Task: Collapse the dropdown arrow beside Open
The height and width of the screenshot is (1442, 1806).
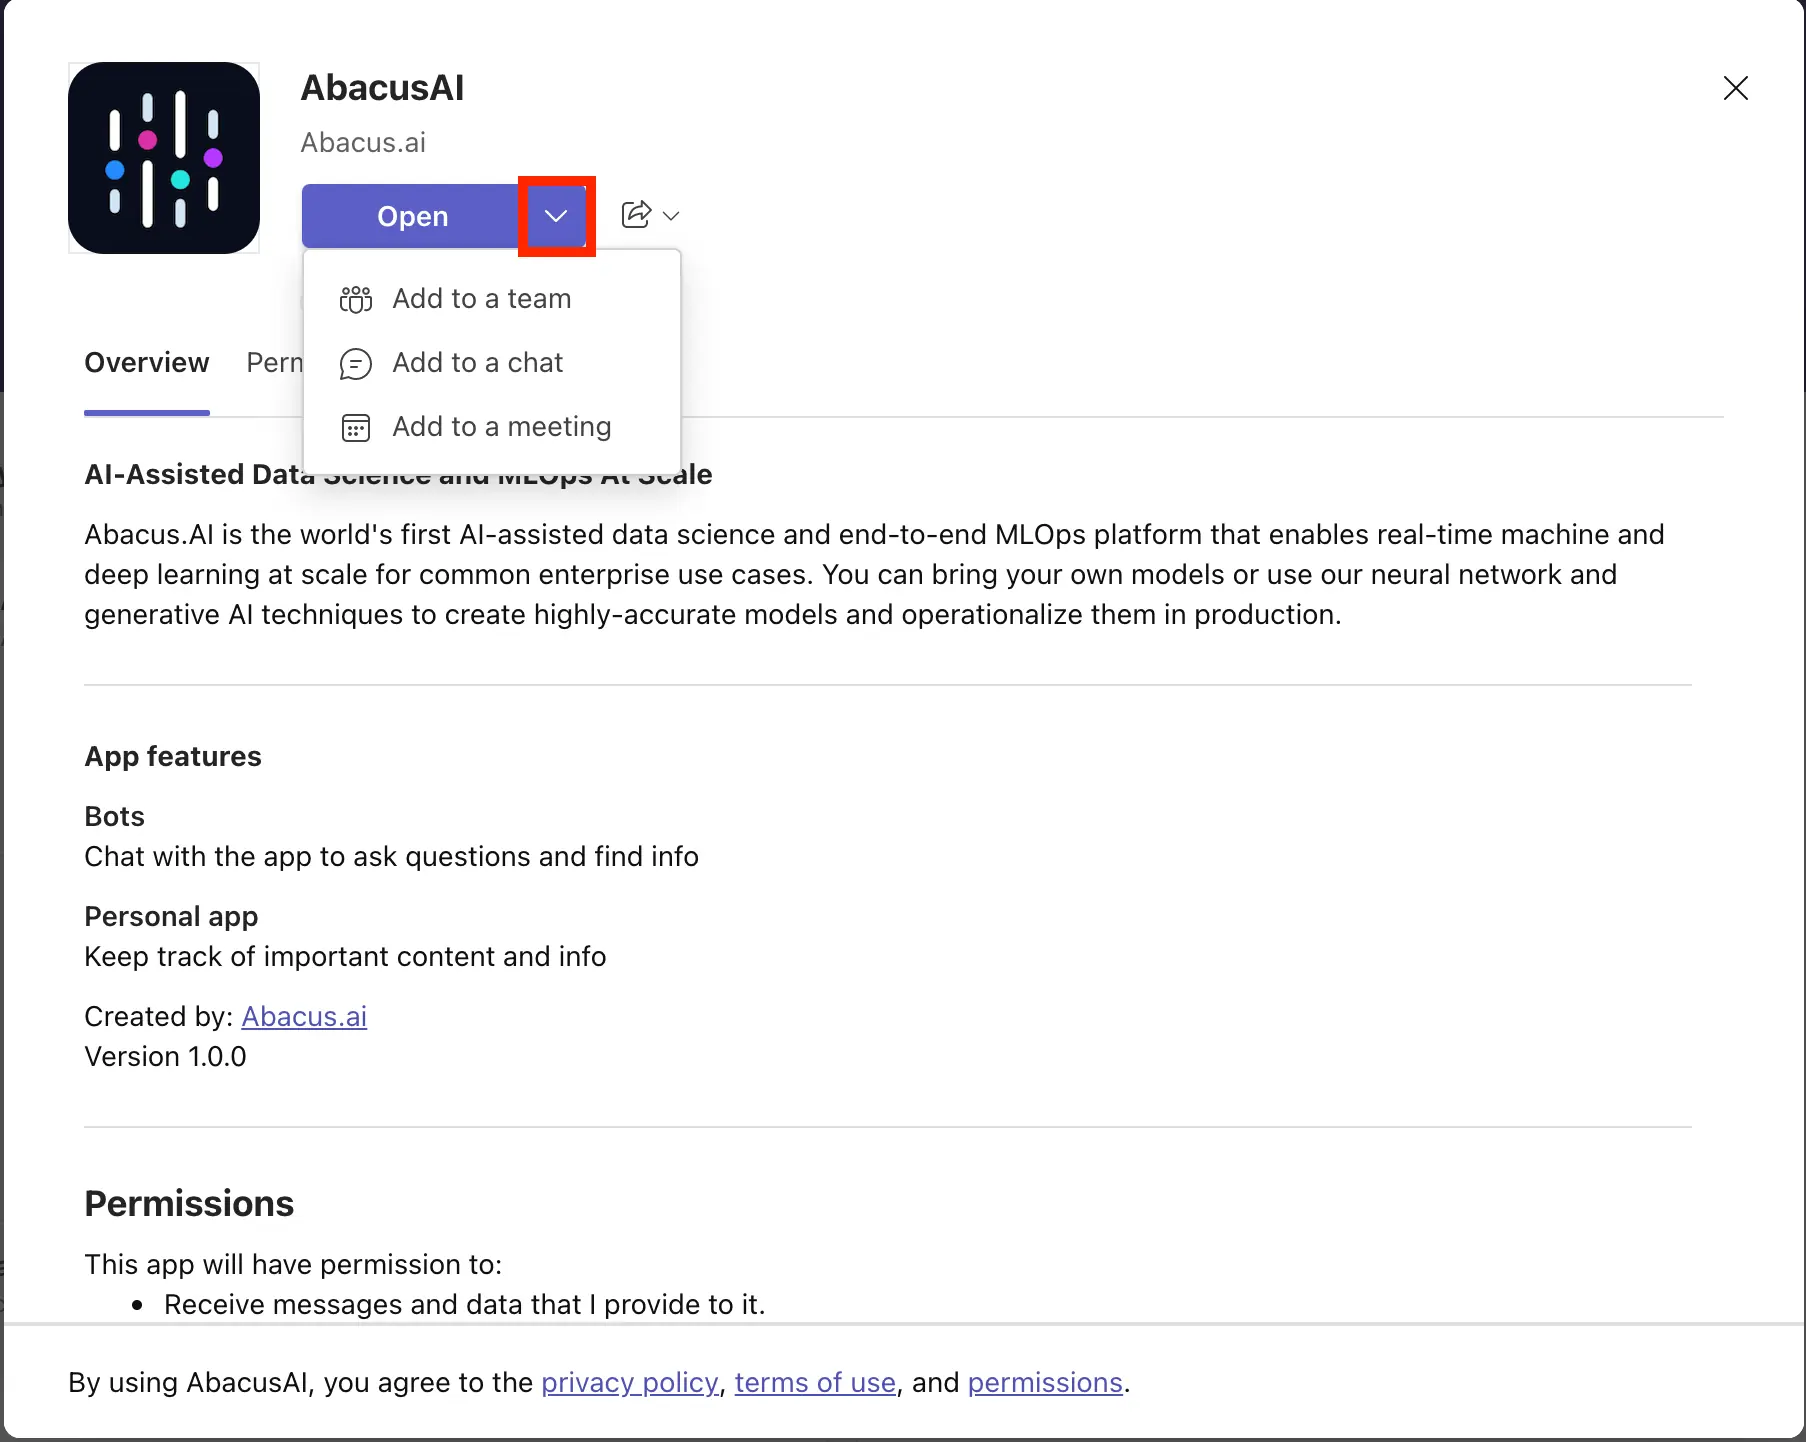Action: pos(556,216)
